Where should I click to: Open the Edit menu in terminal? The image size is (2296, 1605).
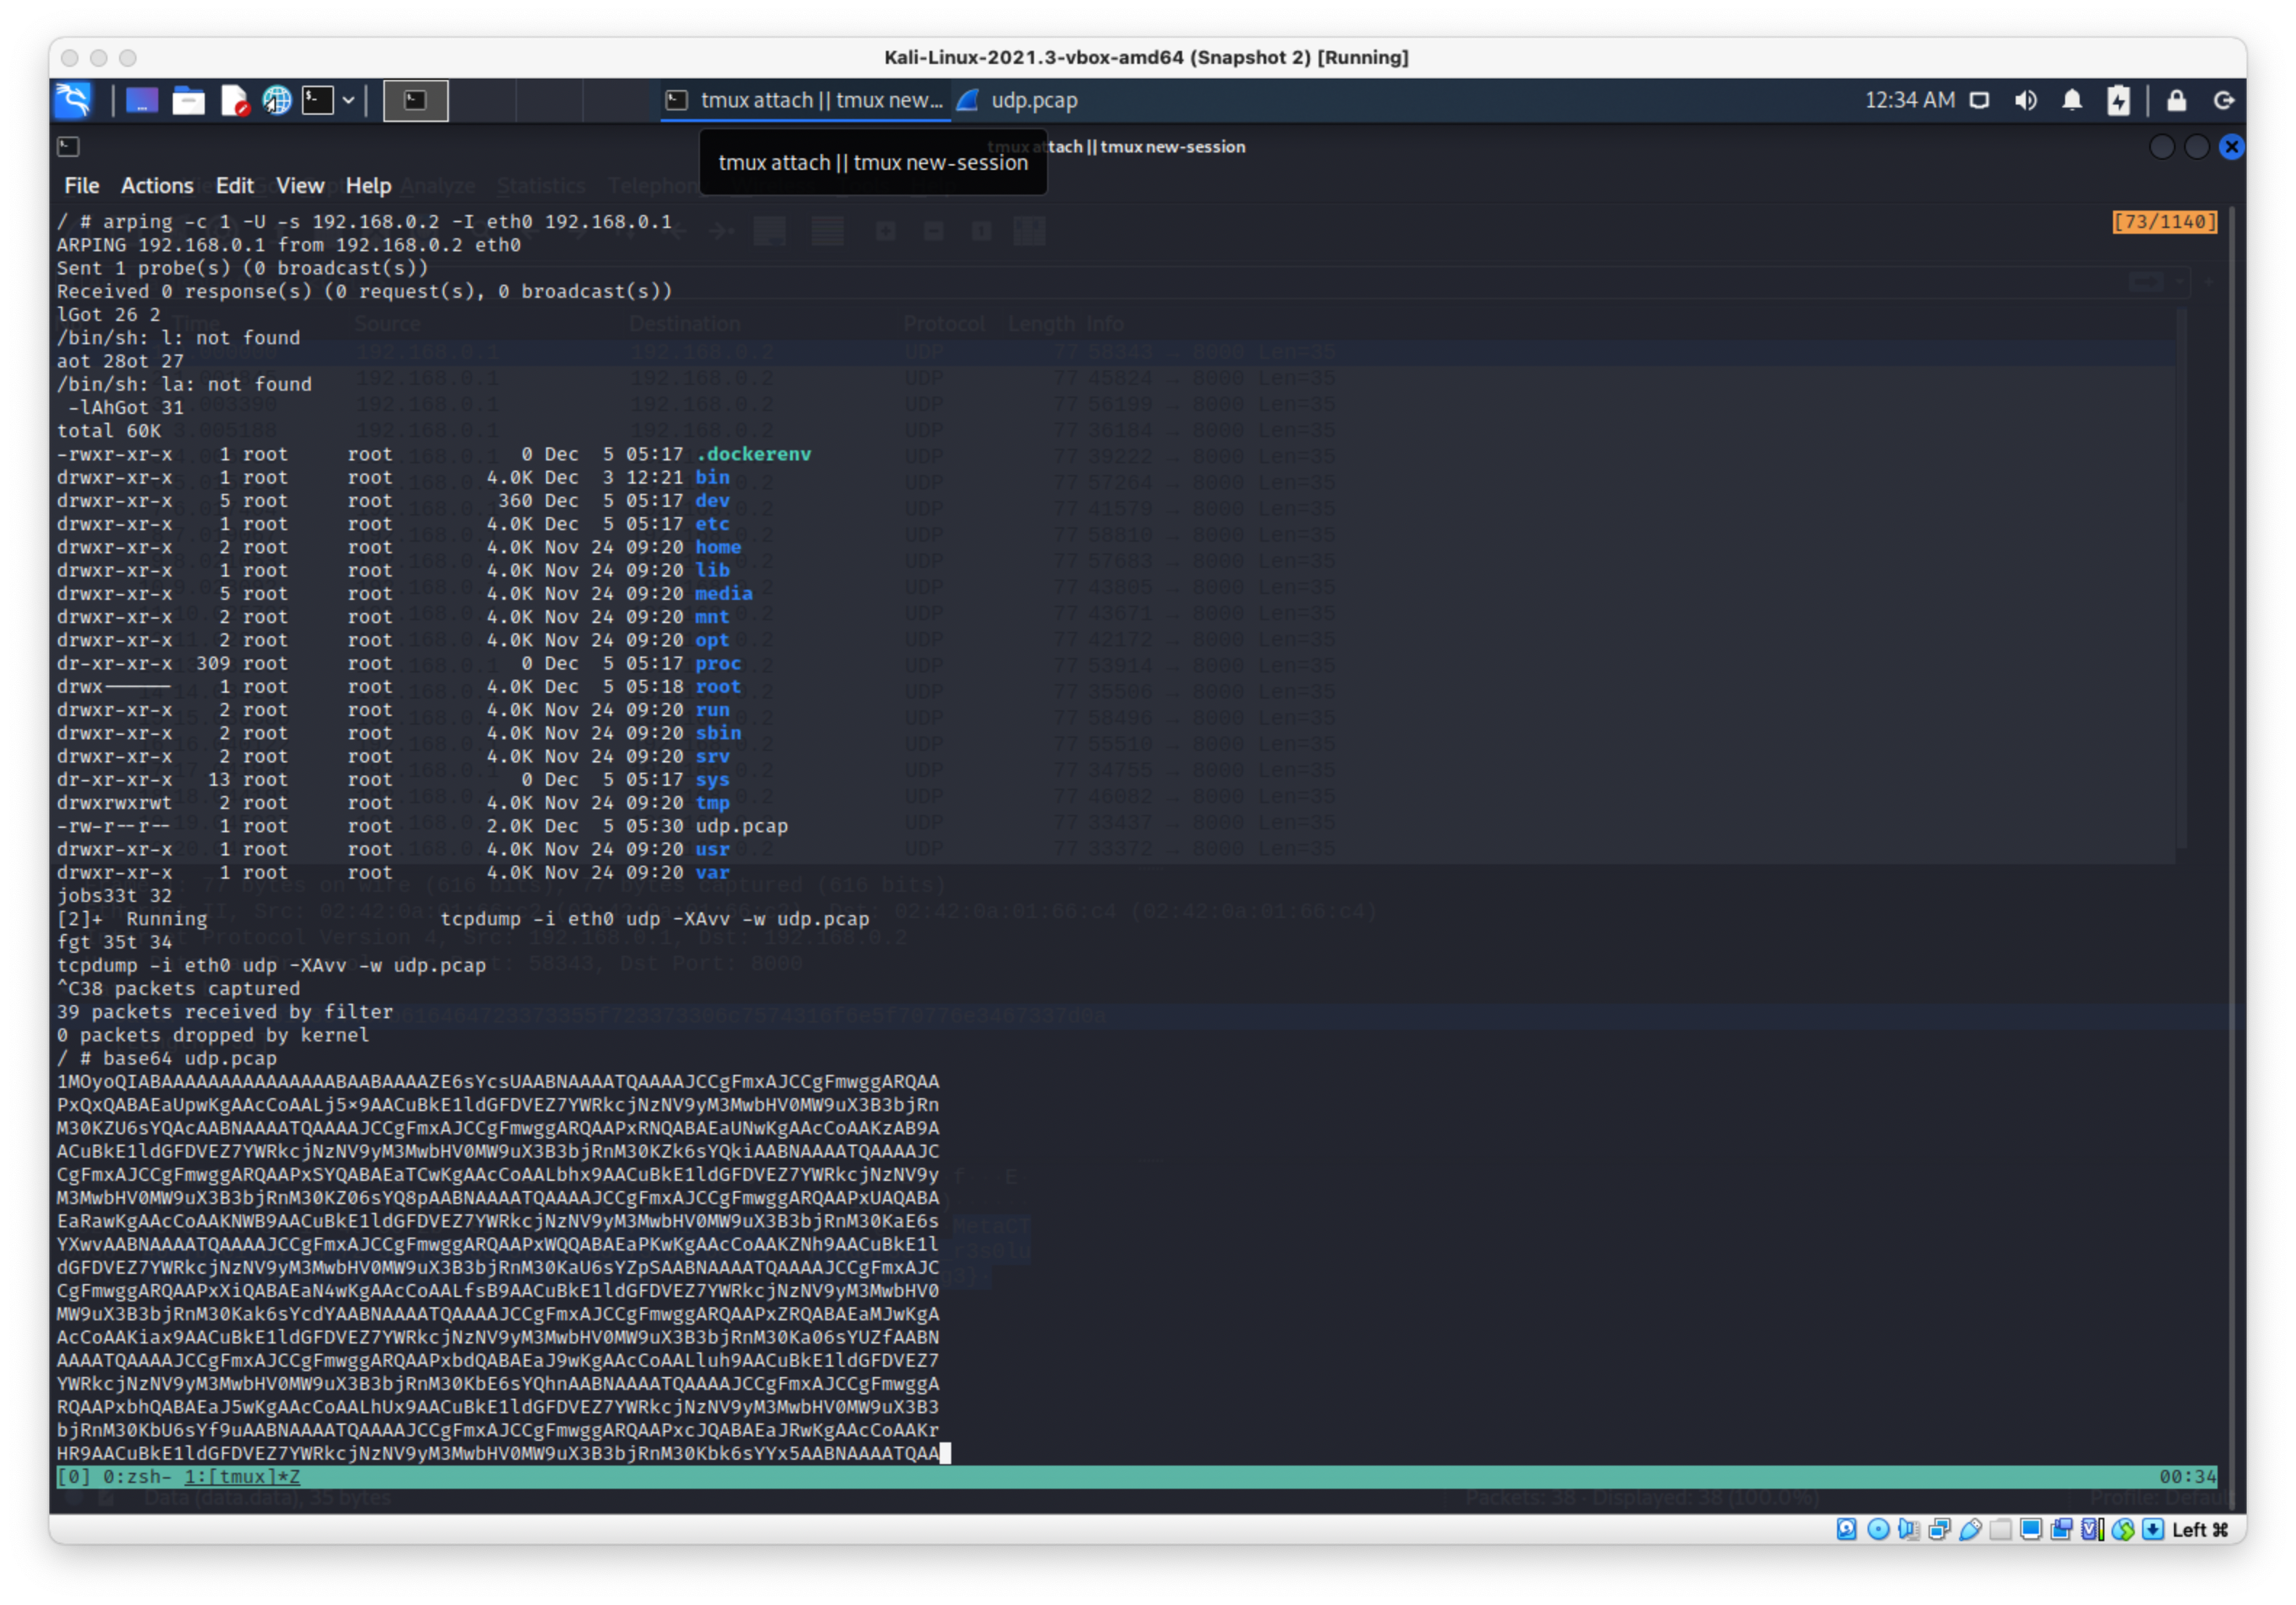[235, 186]
